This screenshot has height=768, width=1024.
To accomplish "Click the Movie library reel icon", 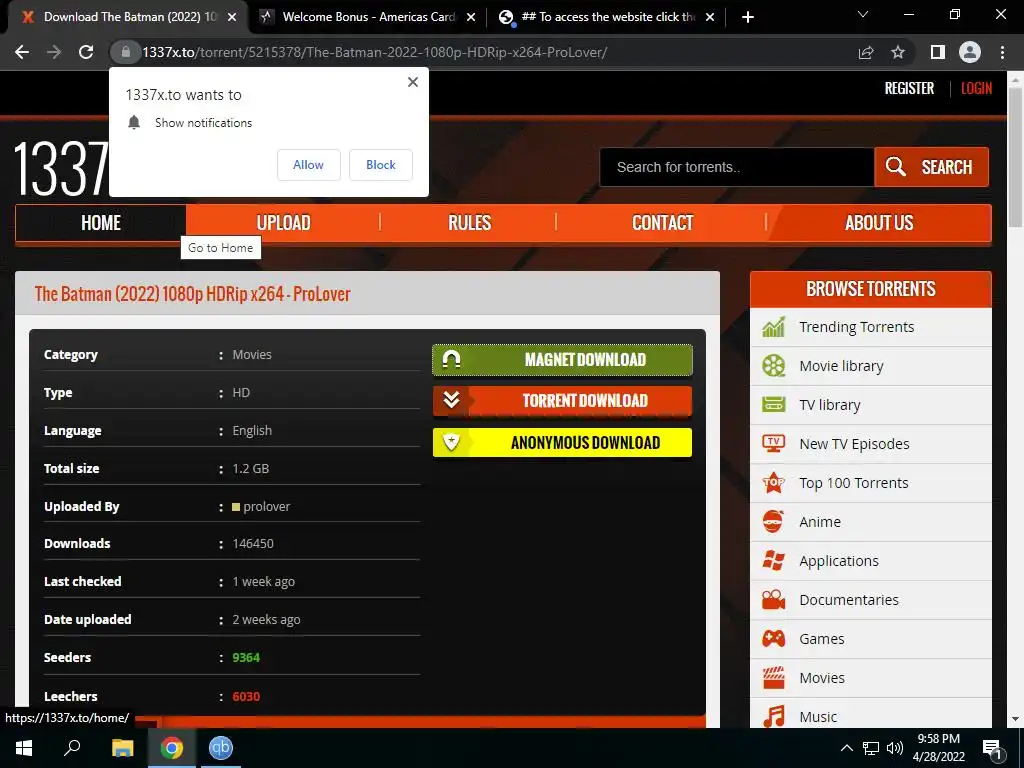I will point(774,366).
